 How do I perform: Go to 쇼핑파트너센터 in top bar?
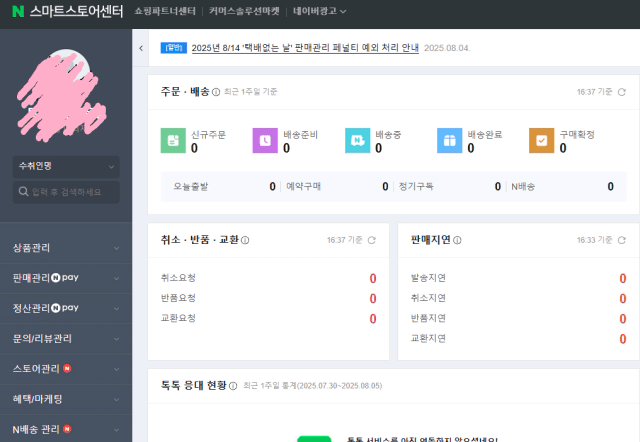point(165,11)
